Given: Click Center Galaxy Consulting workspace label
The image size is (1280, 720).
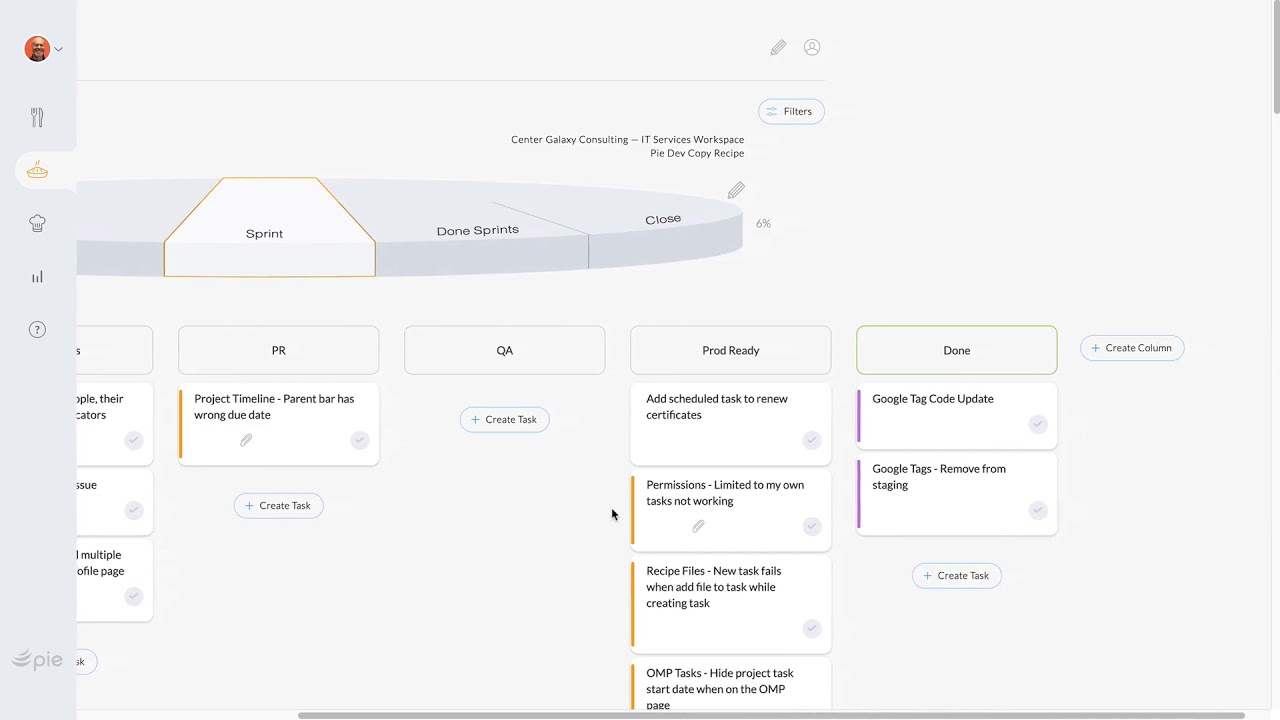Looking at the screenshot, I should click(627, 139).
